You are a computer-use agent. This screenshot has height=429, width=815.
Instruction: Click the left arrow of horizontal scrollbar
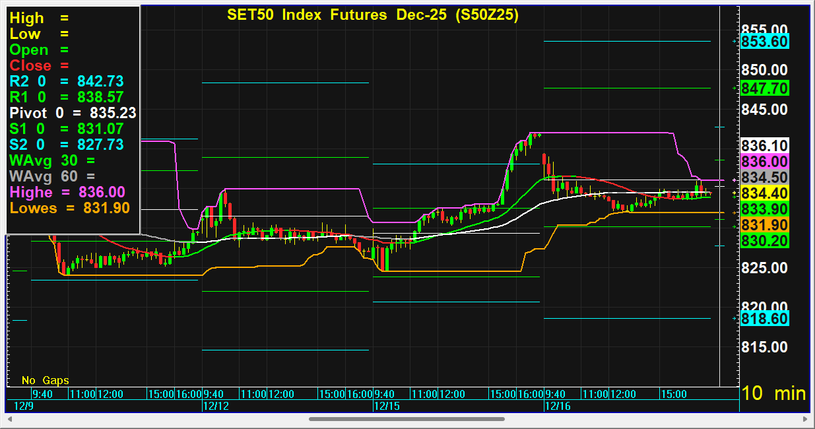(x=8, y=419)
